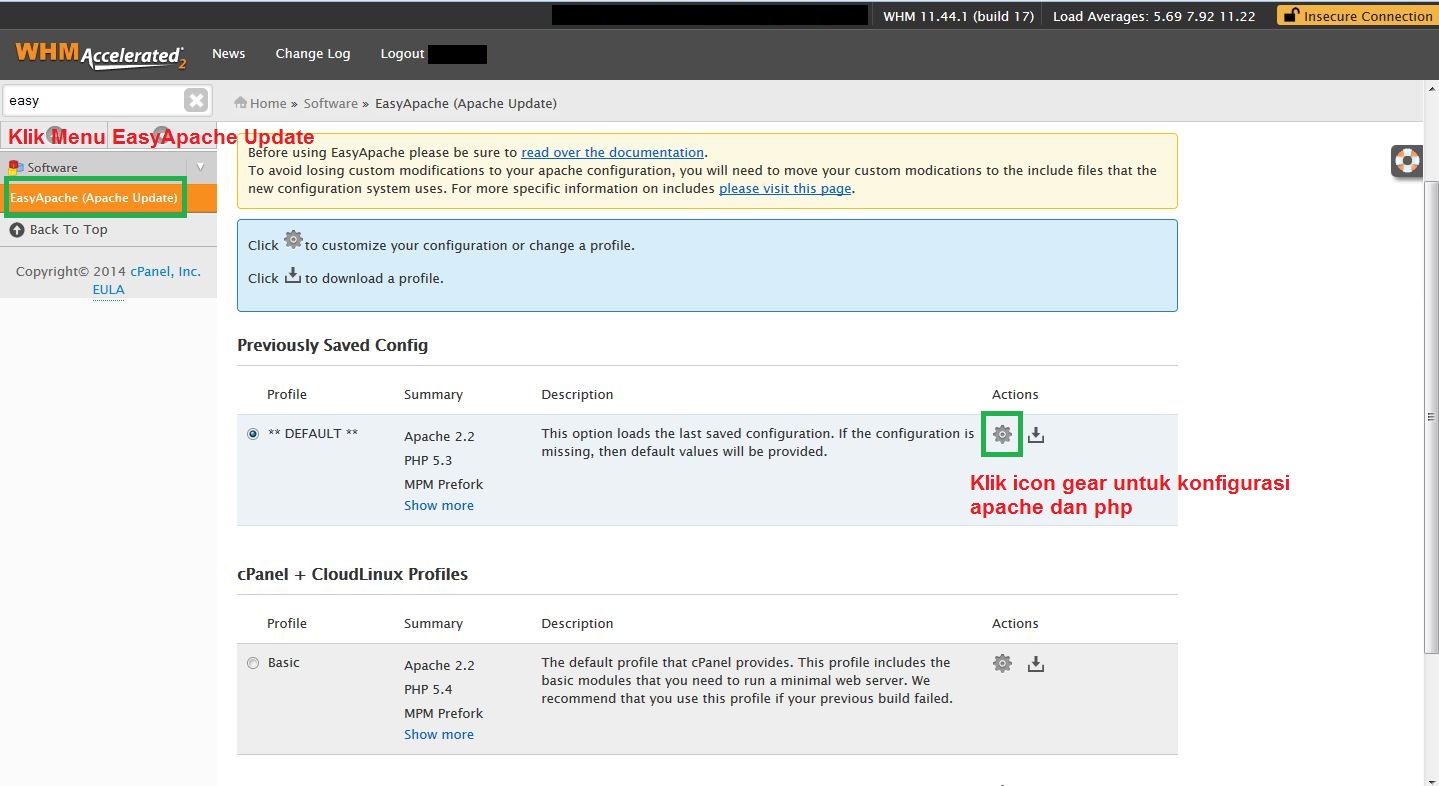Follow the 'please visit this page' link
This screenshot has width=1439, height=786.
785,189
